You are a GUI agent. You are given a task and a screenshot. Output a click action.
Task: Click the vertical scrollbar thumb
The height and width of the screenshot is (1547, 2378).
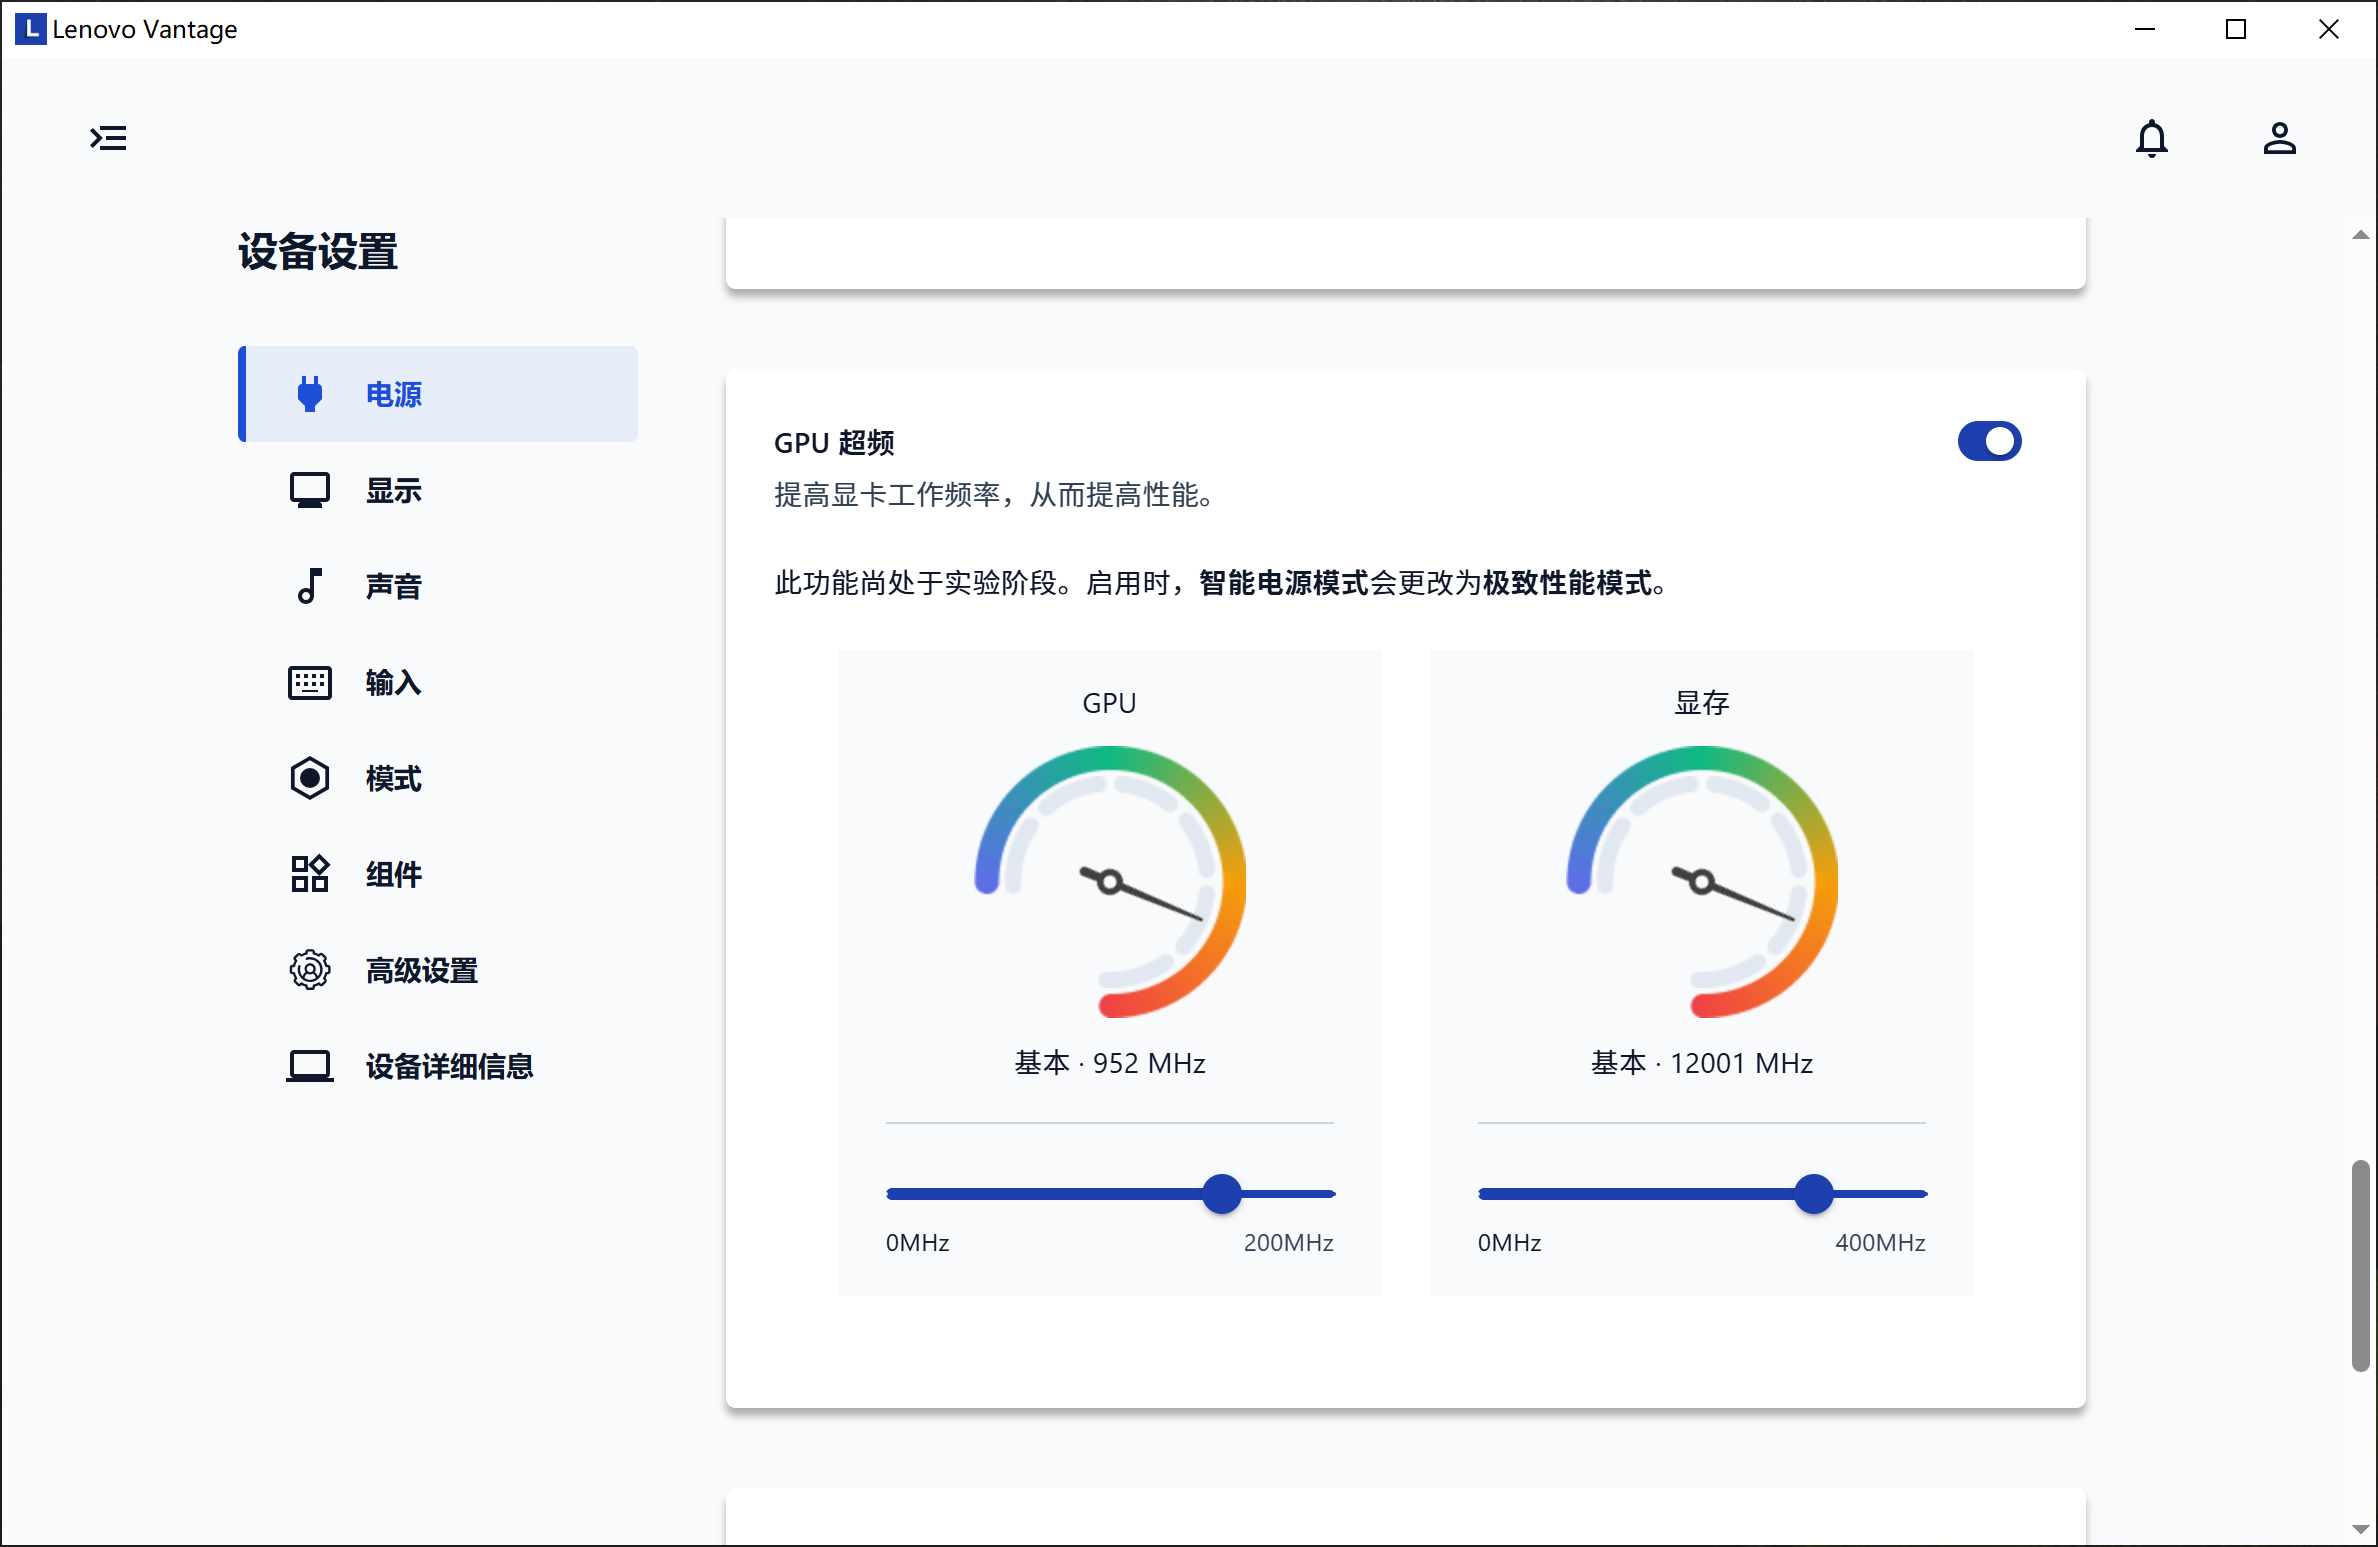[2360, 1265]
